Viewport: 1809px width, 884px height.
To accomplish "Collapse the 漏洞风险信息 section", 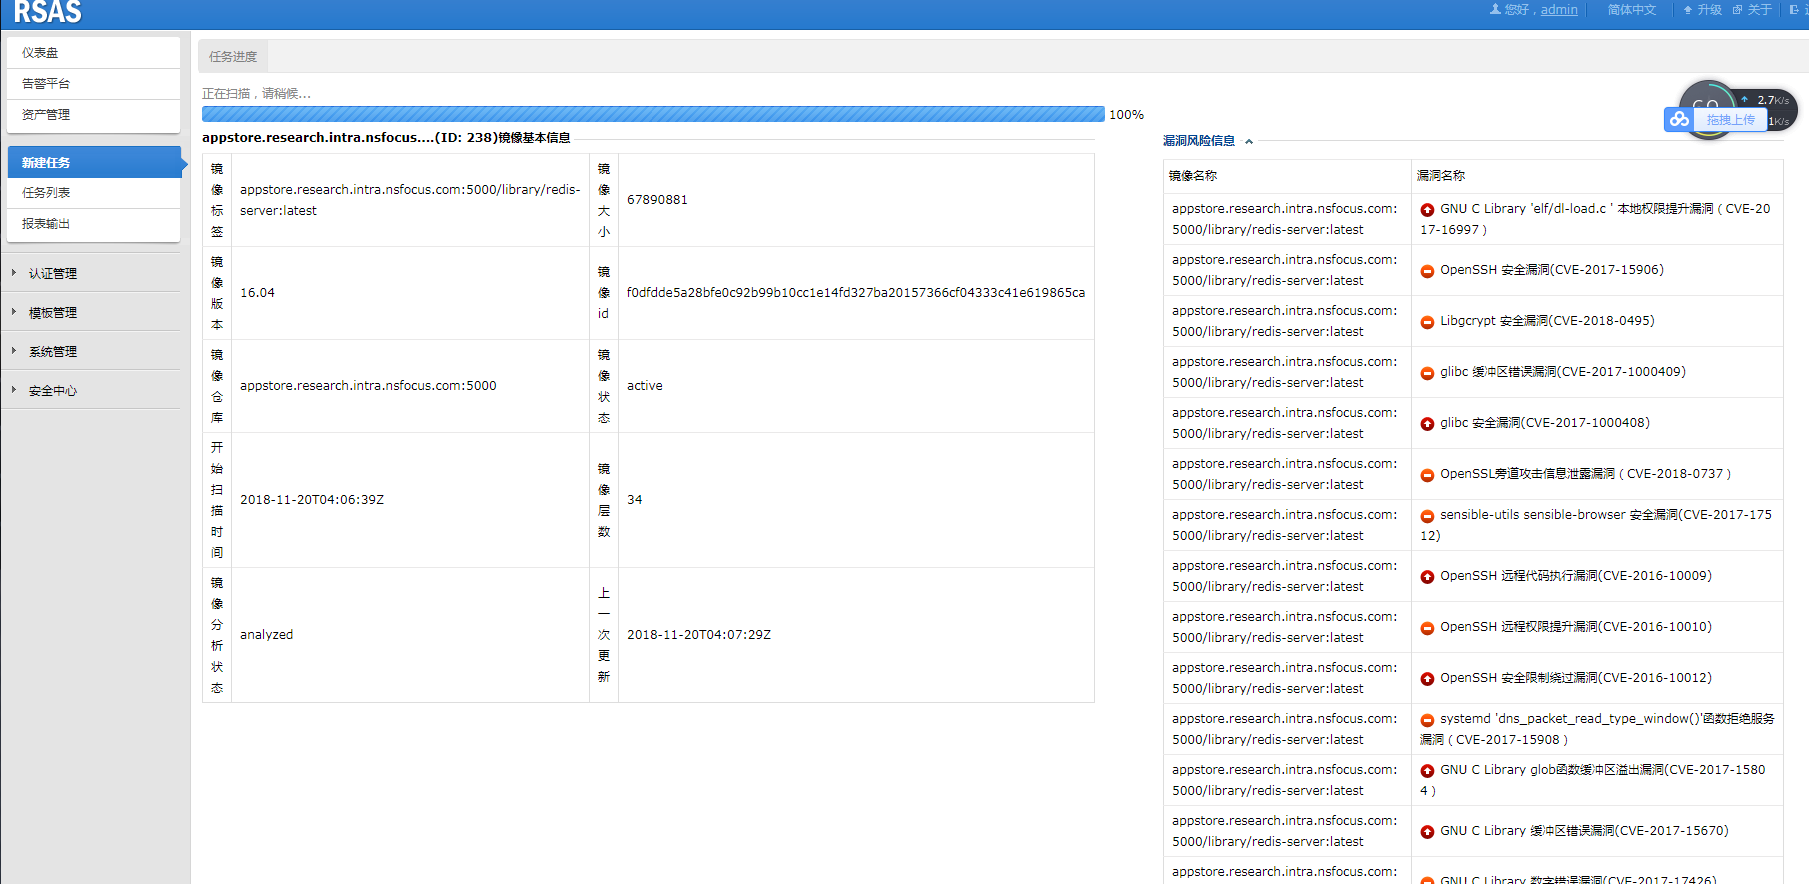I will 1249,142.
